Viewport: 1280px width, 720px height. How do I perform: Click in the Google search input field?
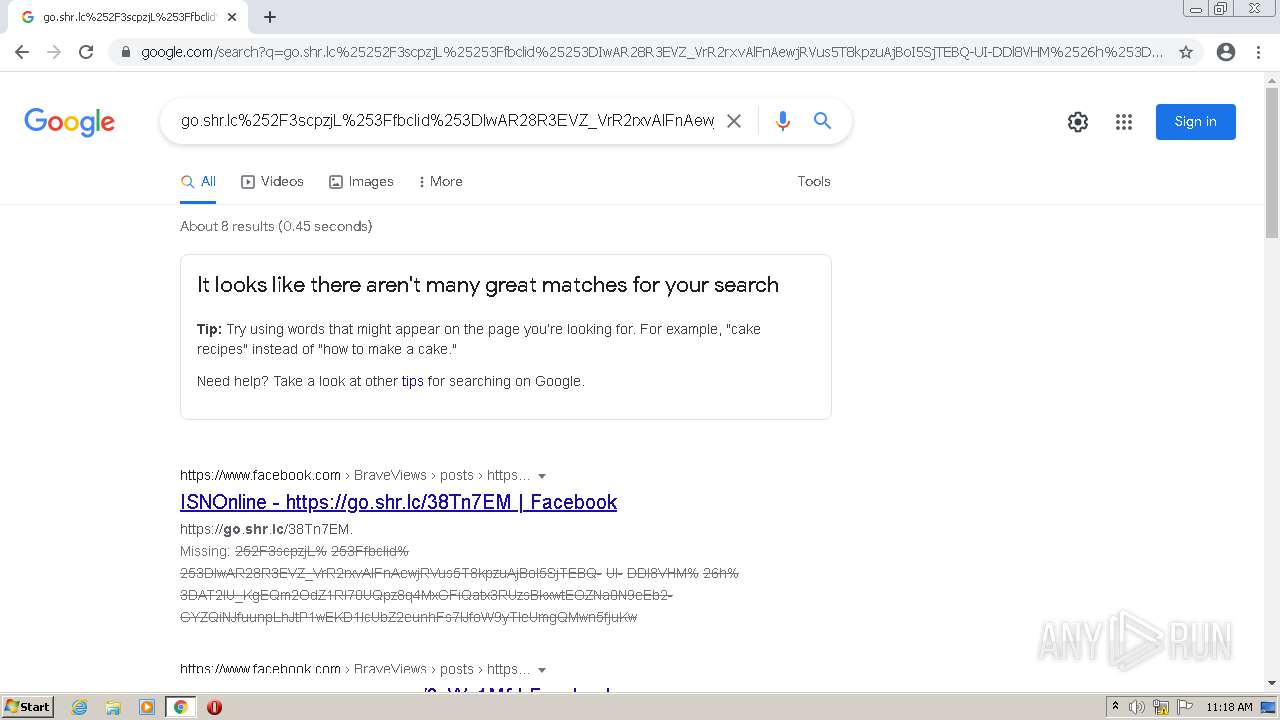point(447,121)
